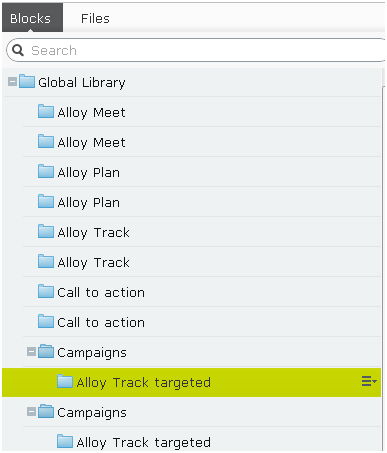This screenshot has width=387, height=453.
Task: Click the Global Library folder icon
Action: (27, 82)
